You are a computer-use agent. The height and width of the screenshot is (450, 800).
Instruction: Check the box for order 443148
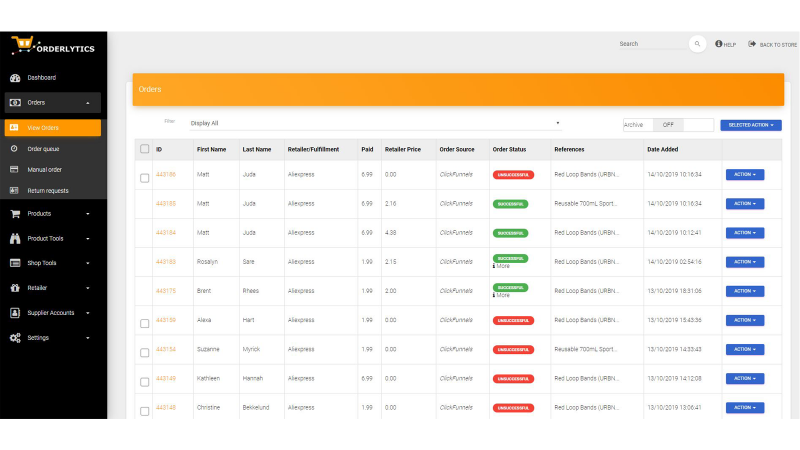[x=144, y=411]
